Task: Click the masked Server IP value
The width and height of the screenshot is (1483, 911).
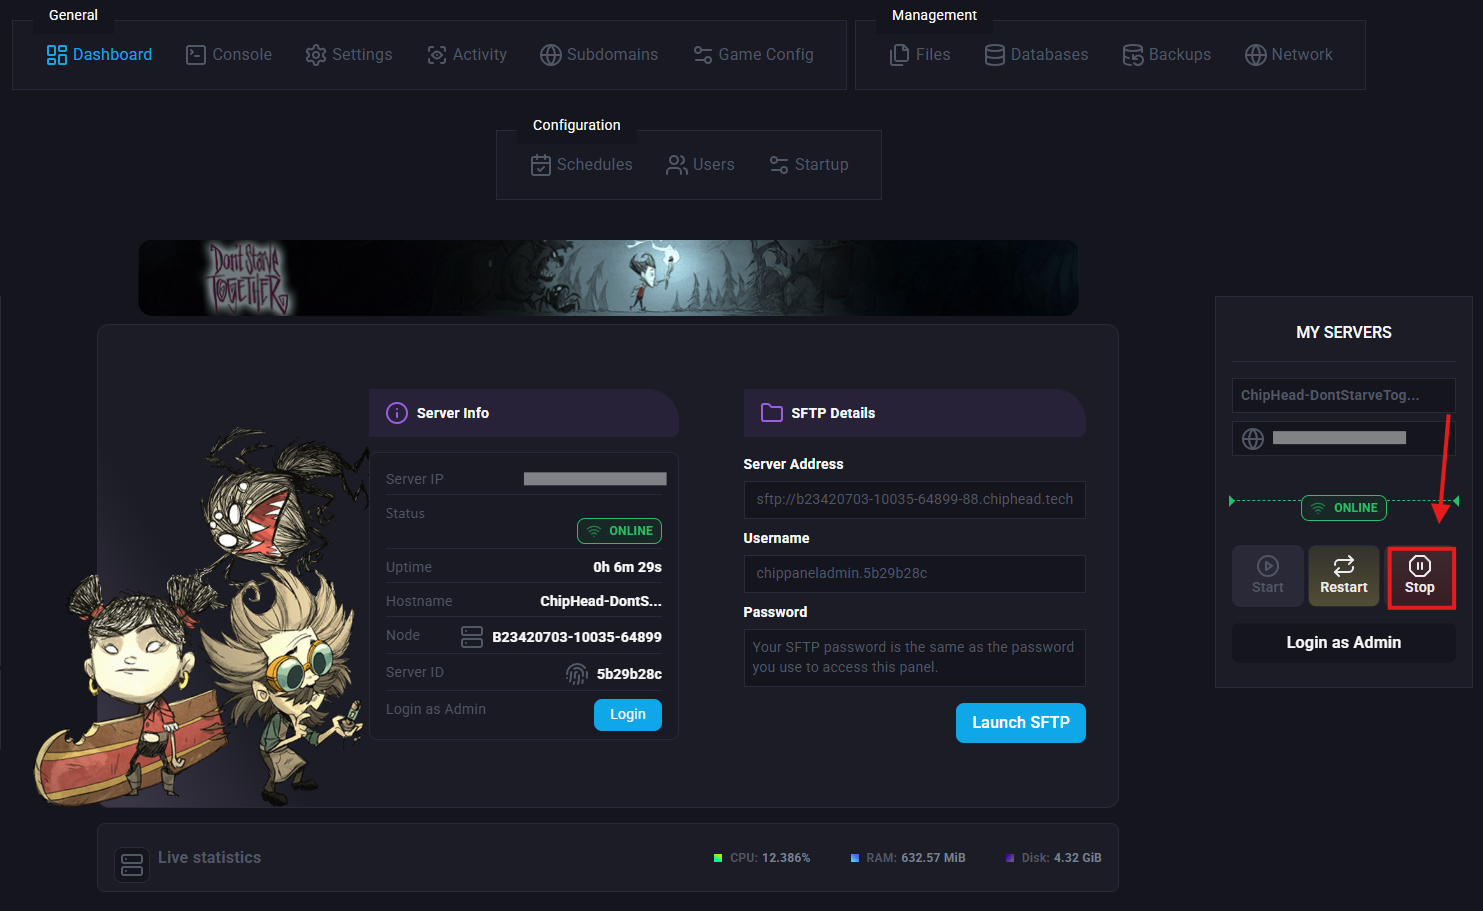Action: tap(595, 479)
